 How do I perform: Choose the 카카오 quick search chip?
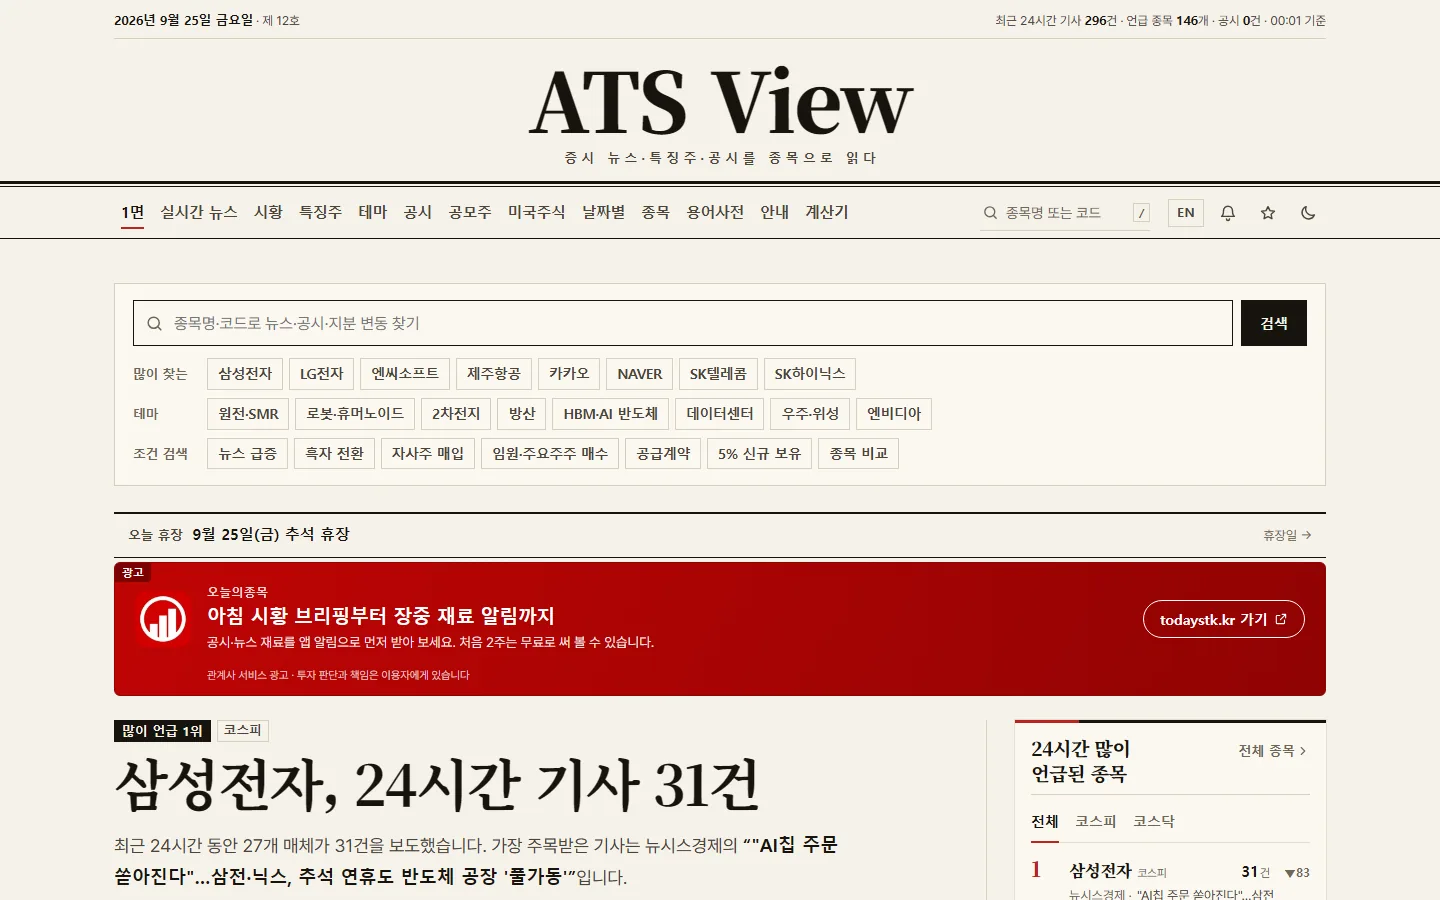coord(569,374)
